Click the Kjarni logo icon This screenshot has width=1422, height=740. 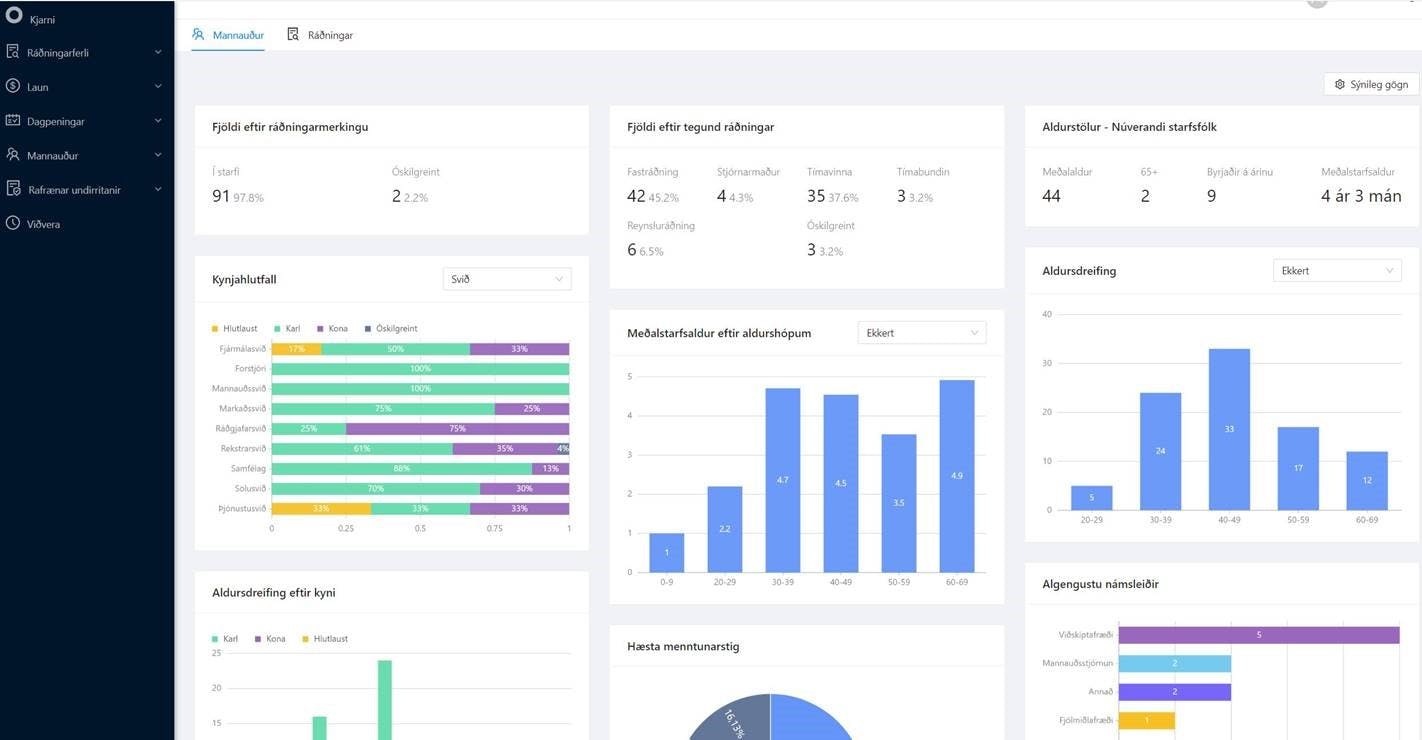tap(14, 15)
